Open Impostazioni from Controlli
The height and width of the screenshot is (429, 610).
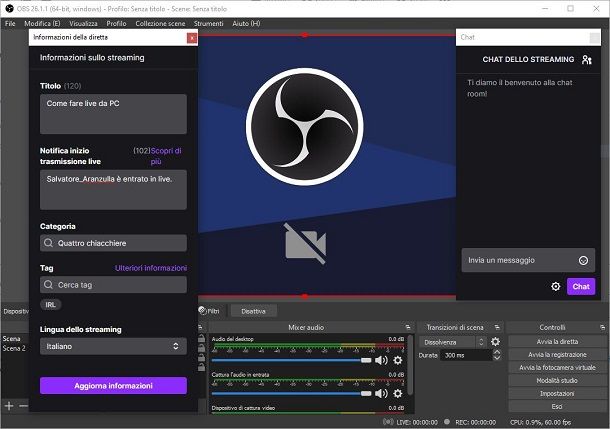557,394
